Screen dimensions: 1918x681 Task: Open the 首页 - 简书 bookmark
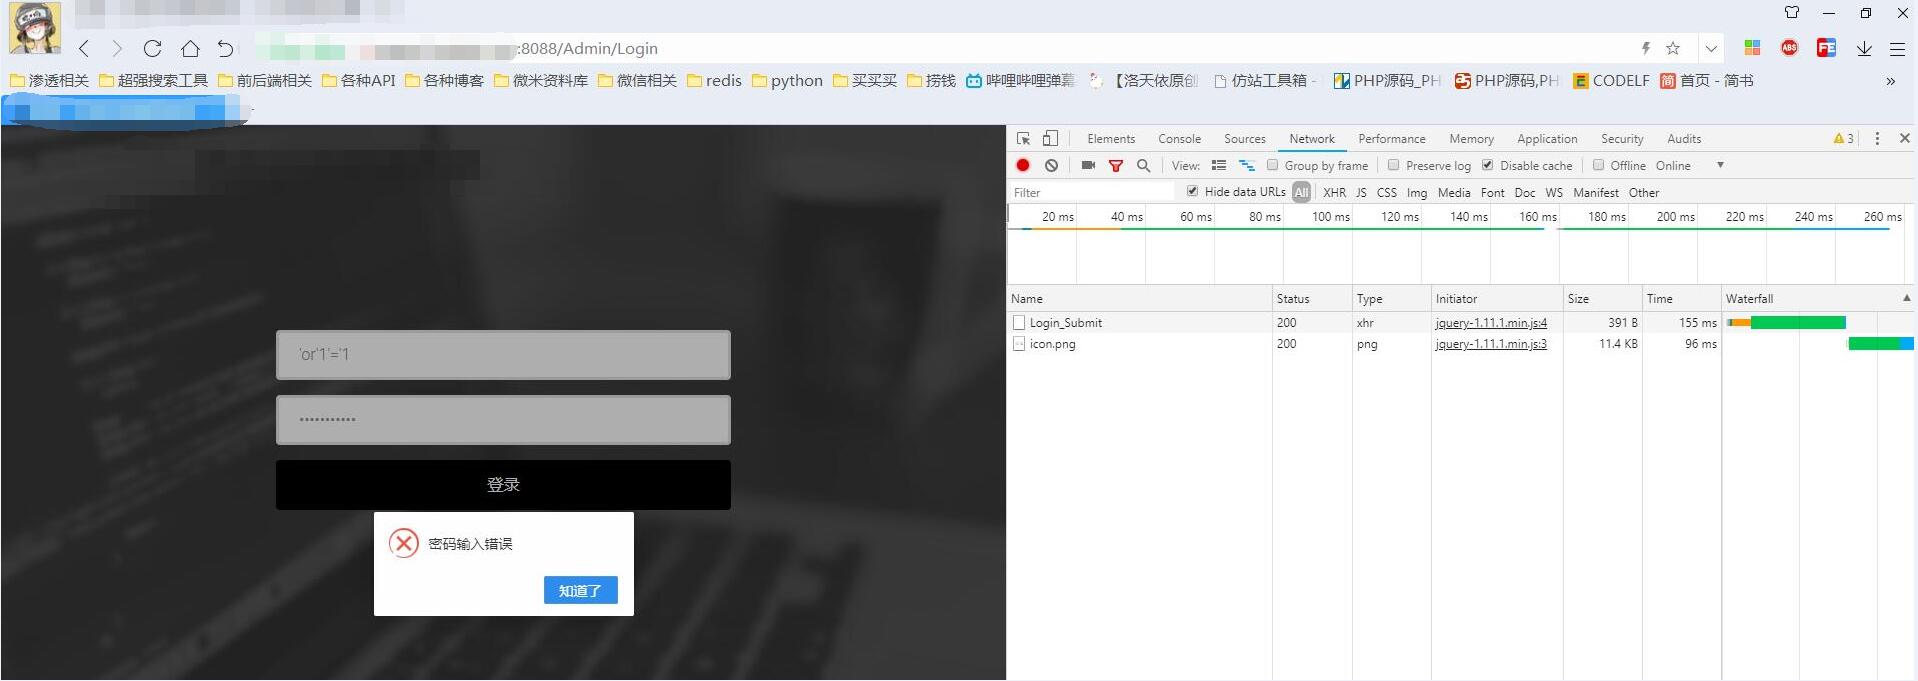(1706, 80)
